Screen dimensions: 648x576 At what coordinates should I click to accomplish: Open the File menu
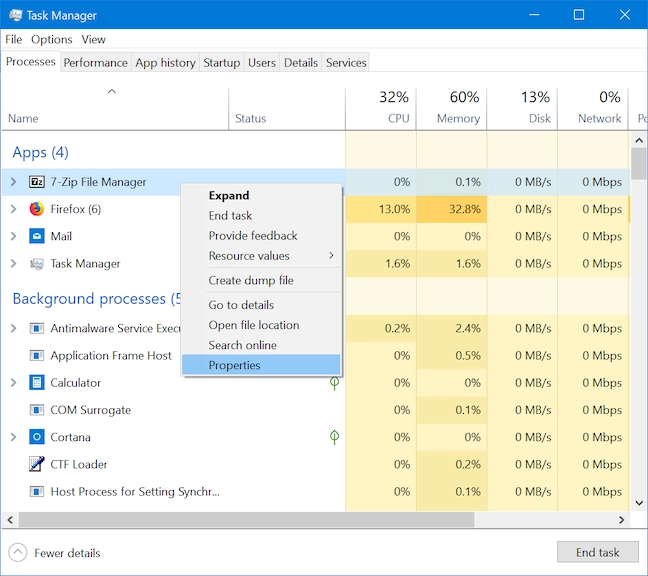click(14, 40)
